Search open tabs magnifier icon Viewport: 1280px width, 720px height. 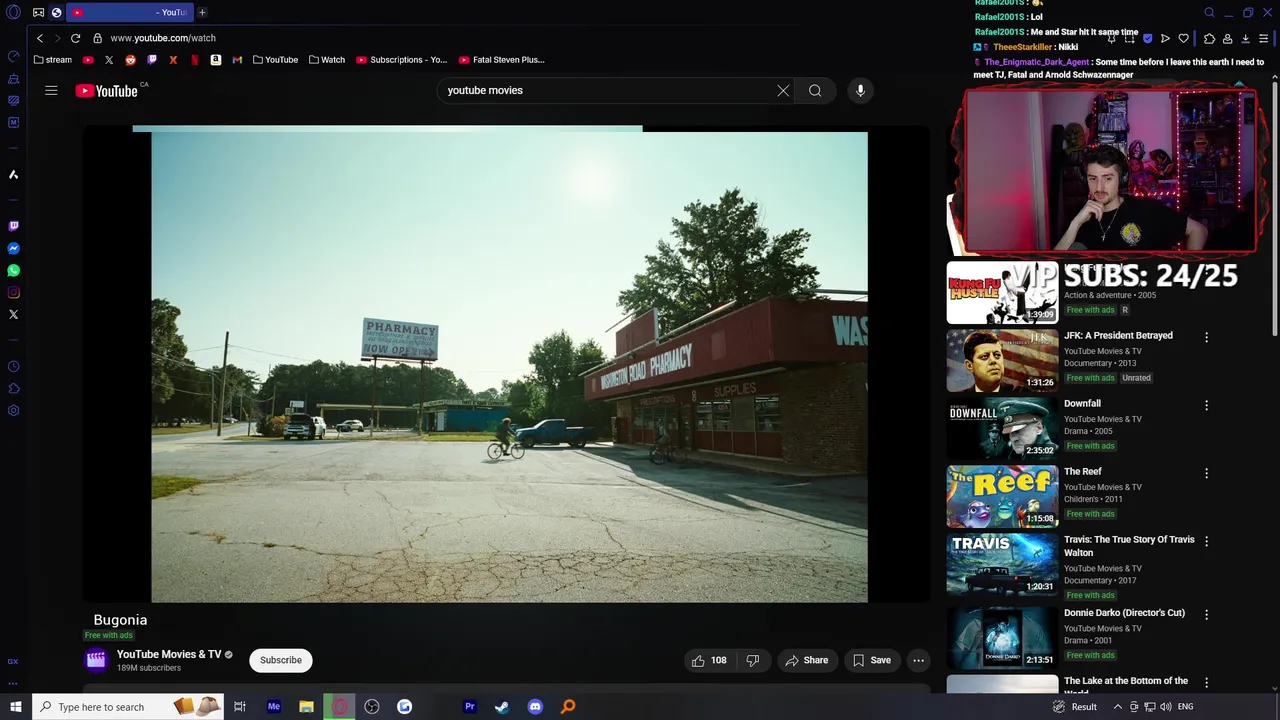[1209, 13]
